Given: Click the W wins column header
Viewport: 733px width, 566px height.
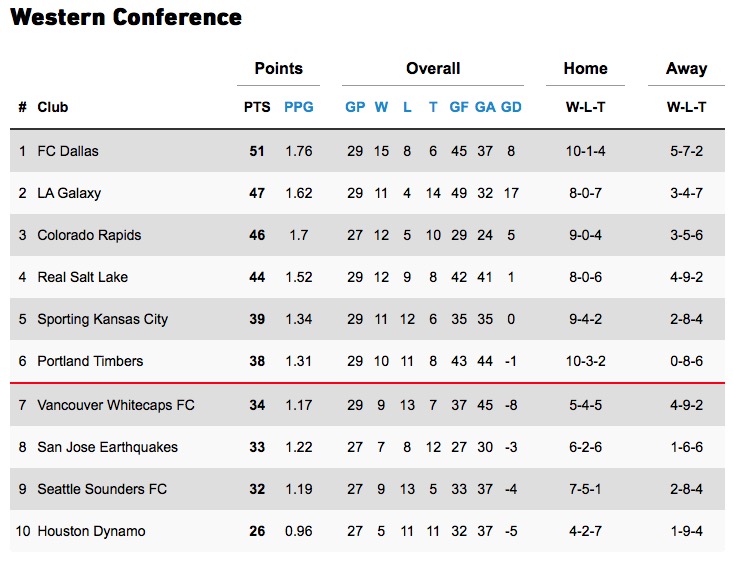Looking at the screenshot, I should coord(381,107).
